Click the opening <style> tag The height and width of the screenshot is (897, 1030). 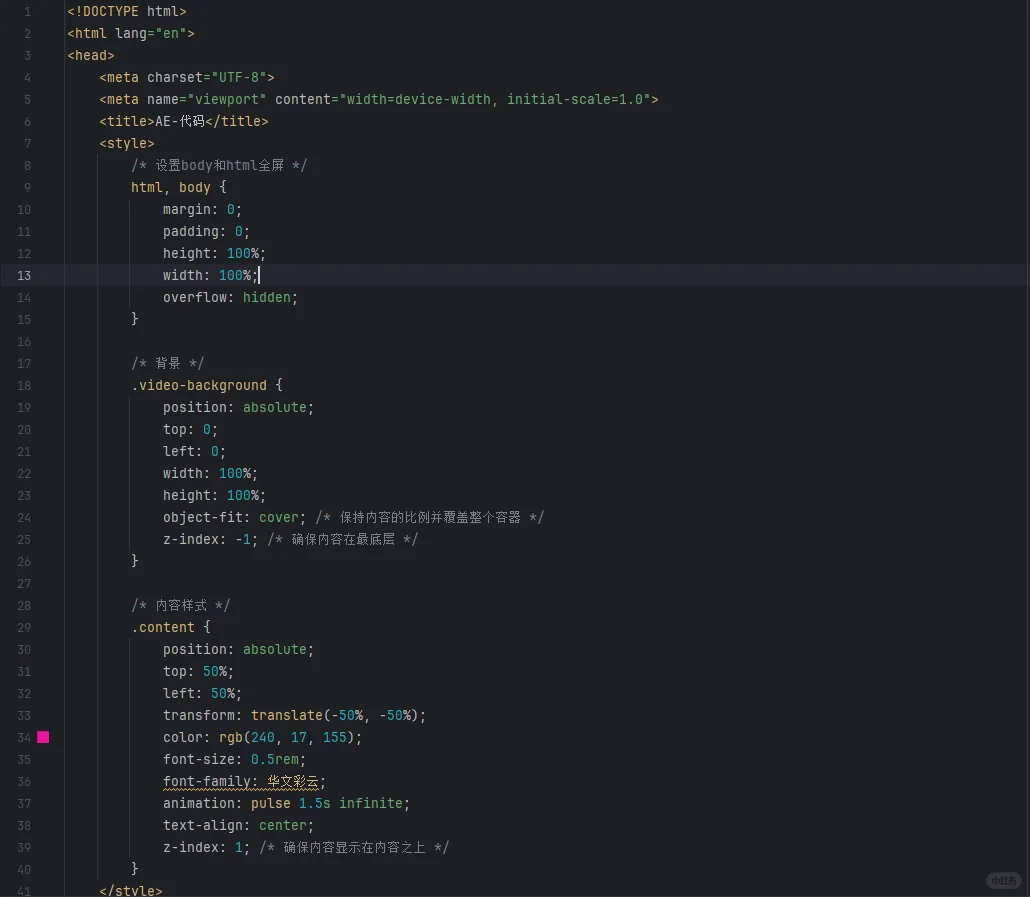tap(127, 144)
